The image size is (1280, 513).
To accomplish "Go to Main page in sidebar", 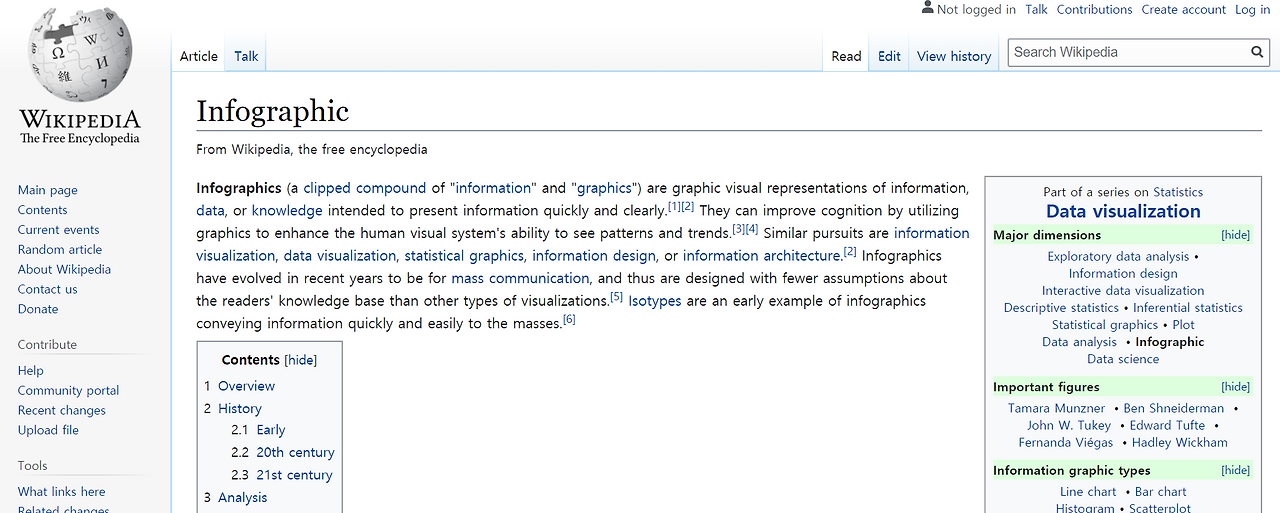I will 47,190.
